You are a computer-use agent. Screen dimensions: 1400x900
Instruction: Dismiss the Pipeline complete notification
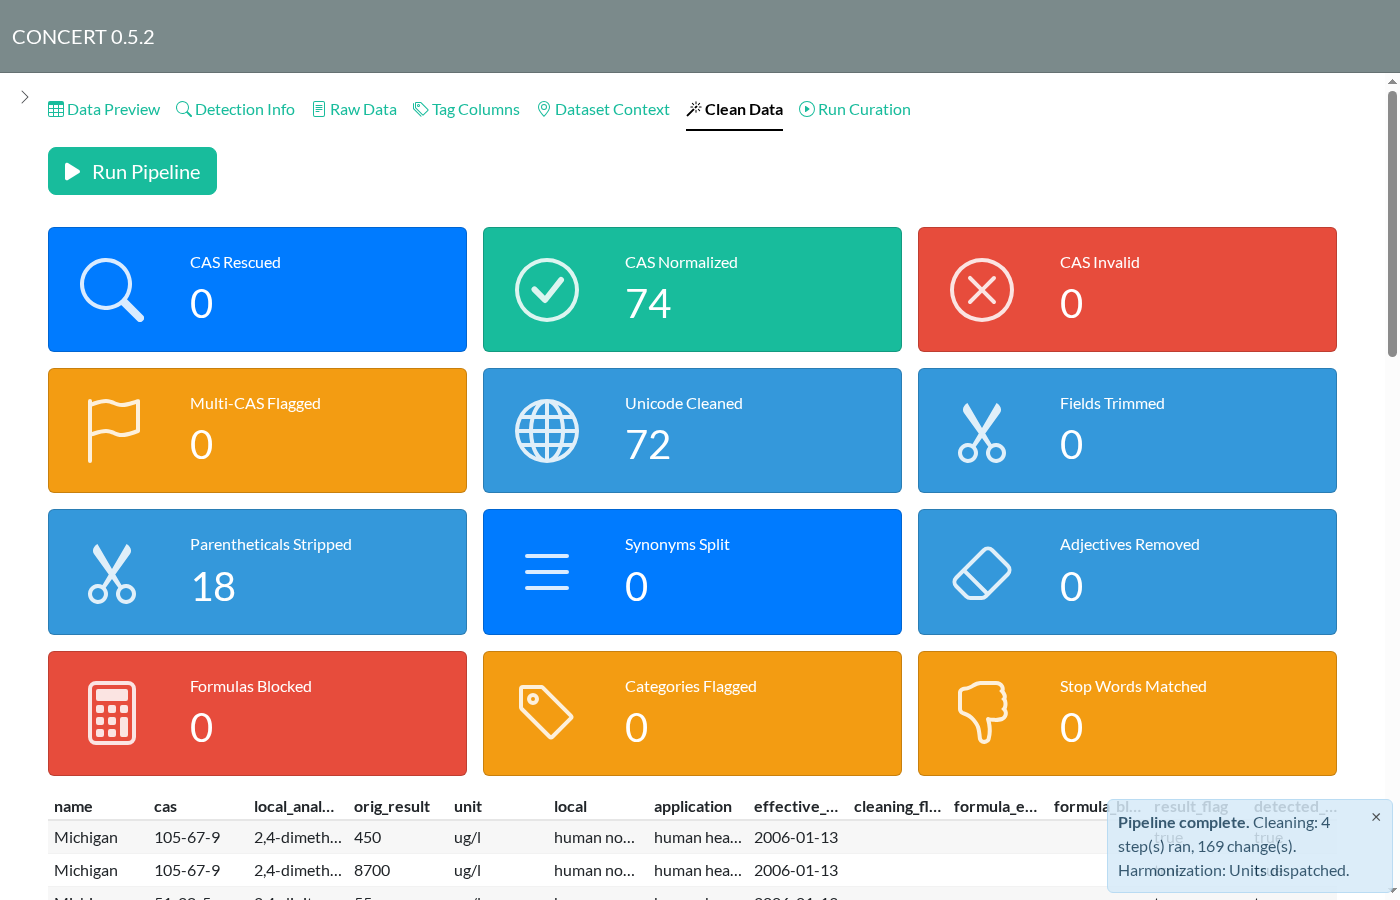(1376, 817)
